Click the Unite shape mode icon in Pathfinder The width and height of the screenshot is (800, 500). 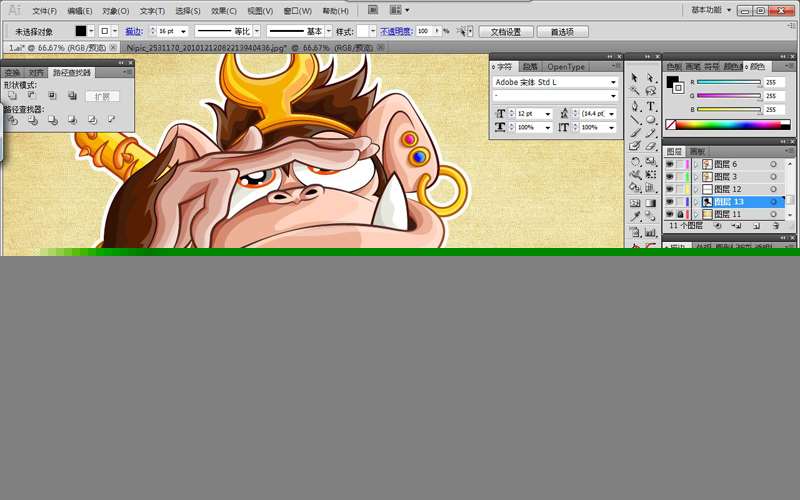12,95
